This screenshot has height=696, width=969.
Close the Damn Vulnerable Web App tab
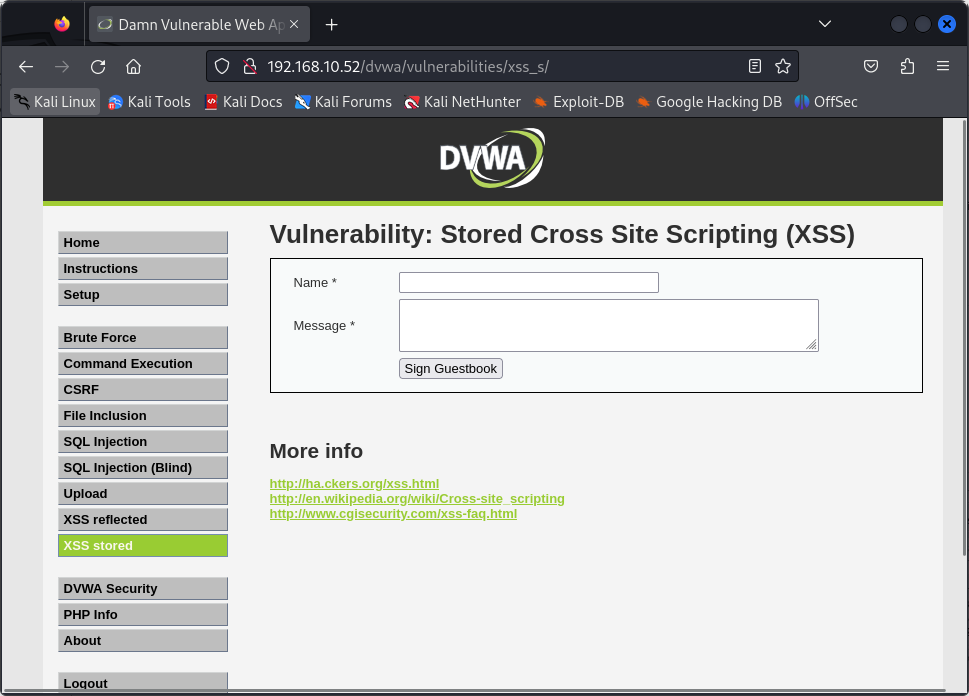[294, 24]
